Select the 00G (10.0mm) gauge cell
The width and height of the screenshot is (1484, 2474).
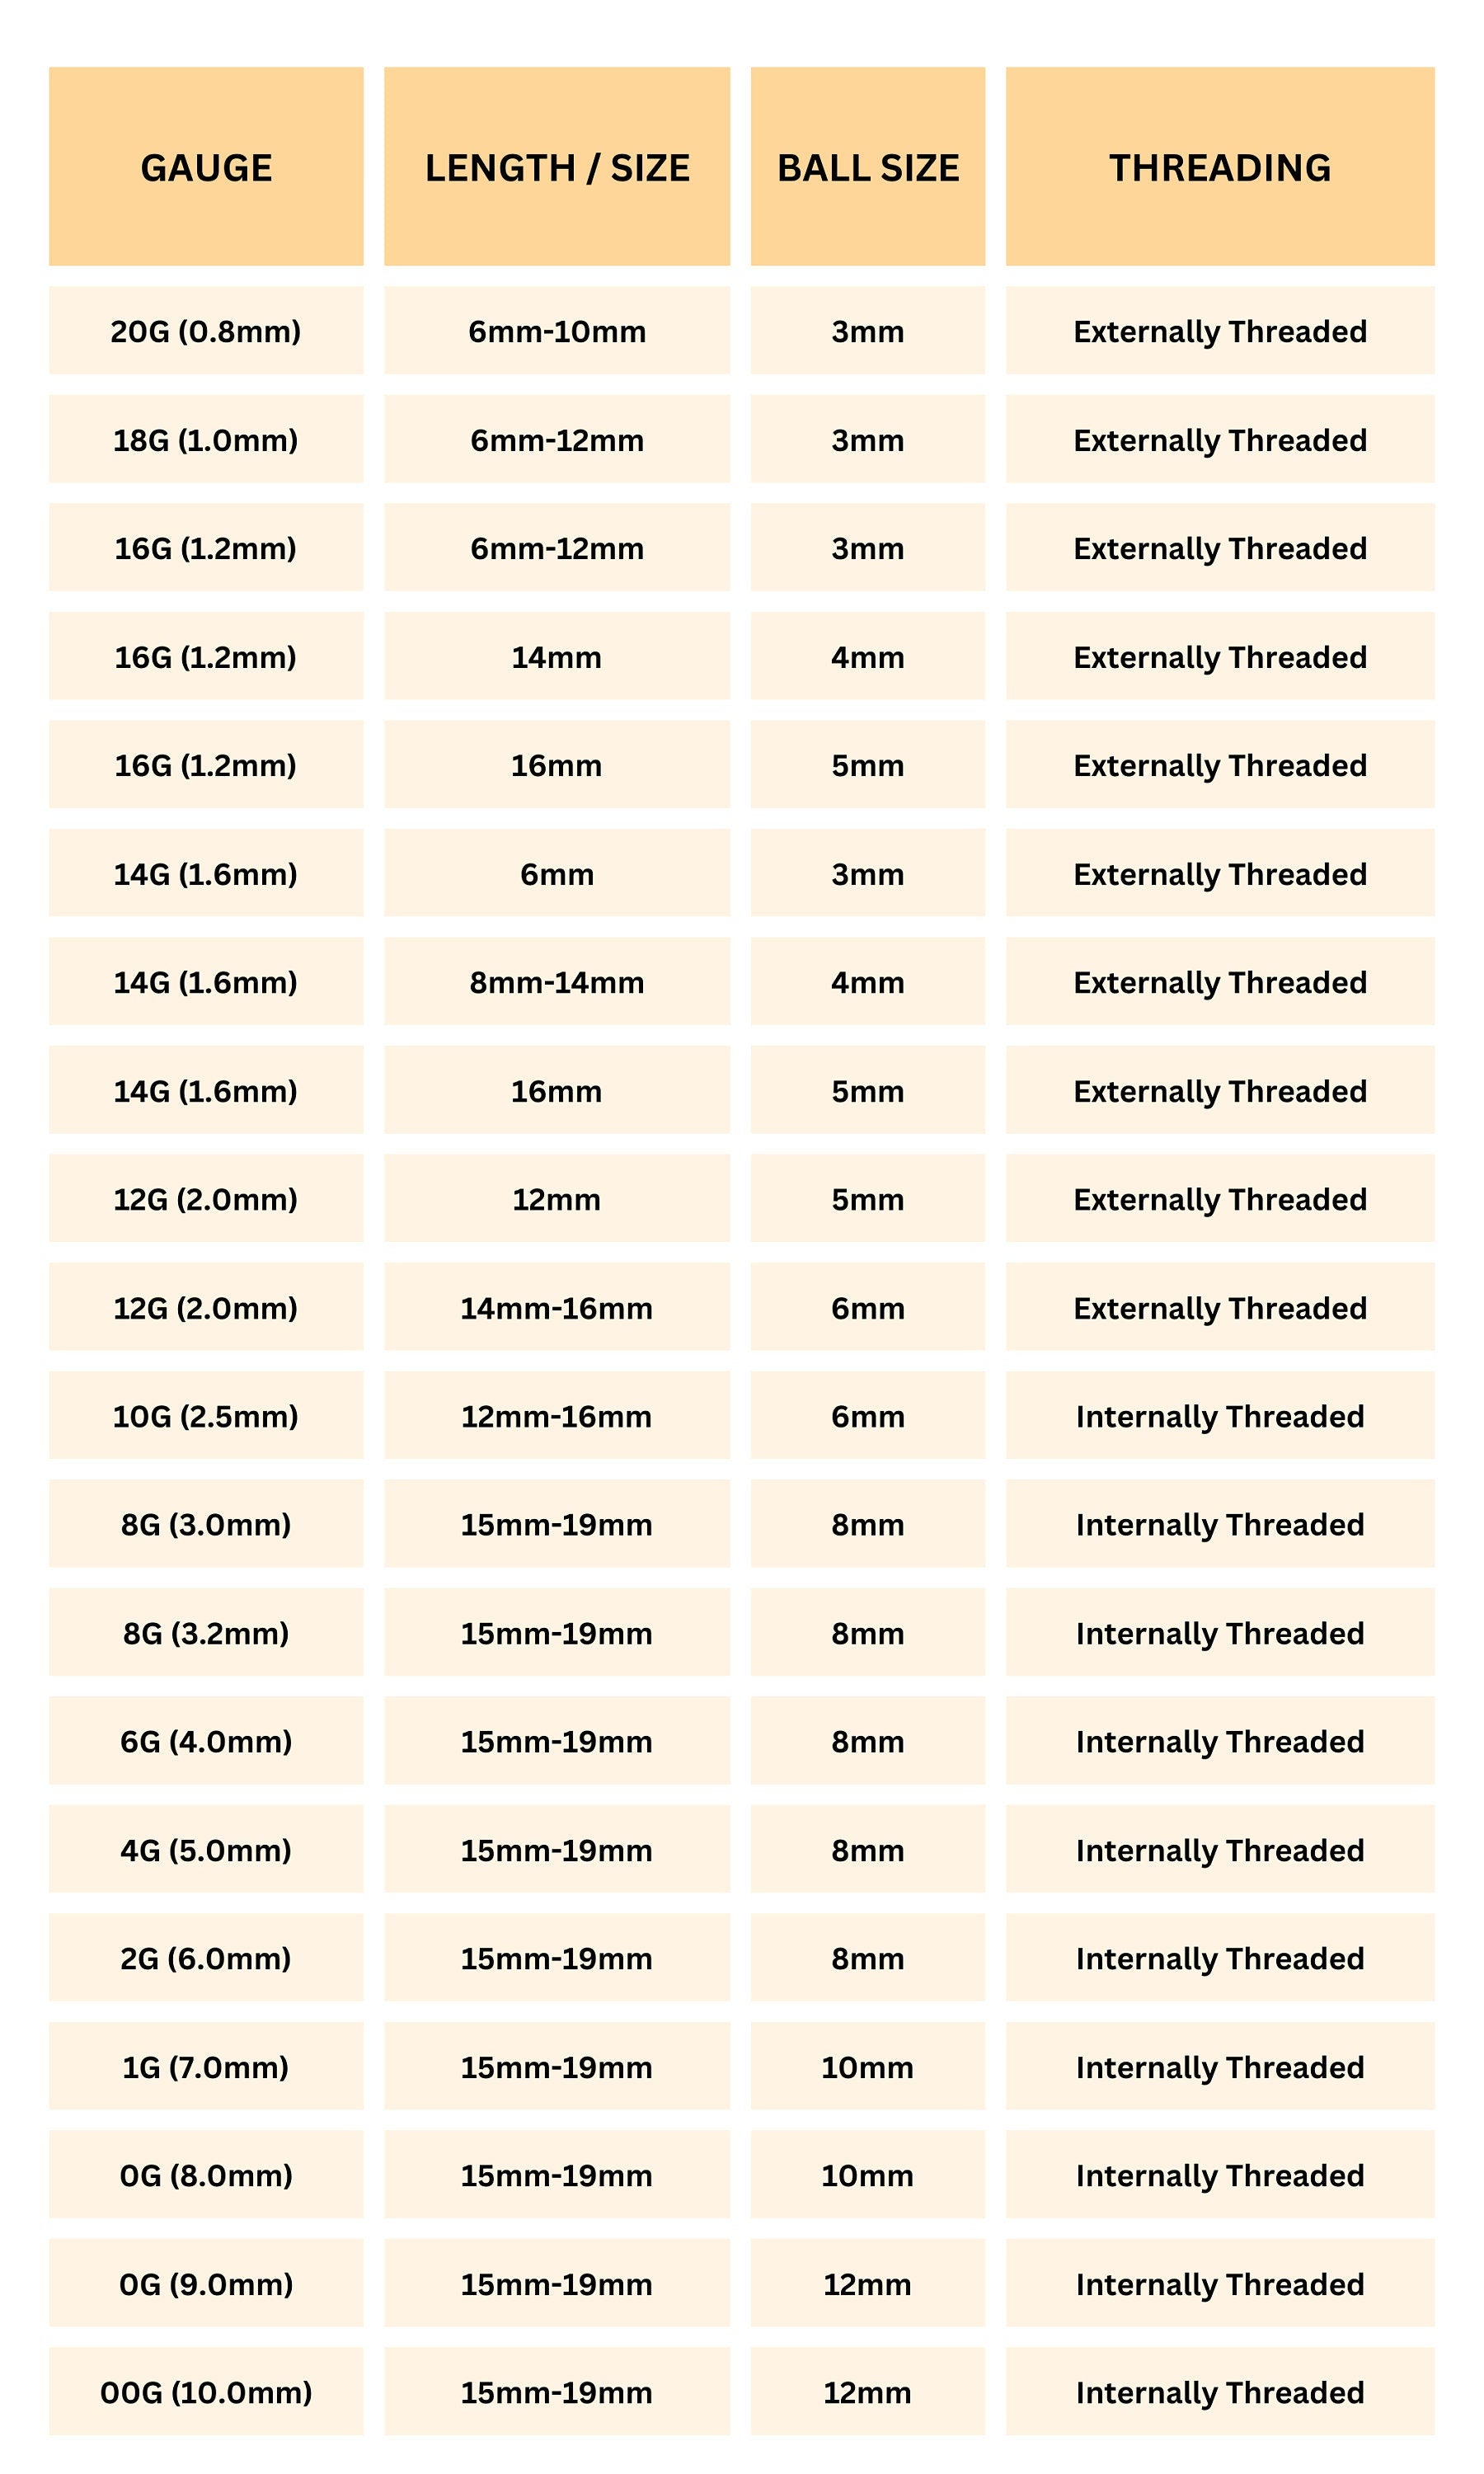pyautogui.click(x=206, y=2392)
